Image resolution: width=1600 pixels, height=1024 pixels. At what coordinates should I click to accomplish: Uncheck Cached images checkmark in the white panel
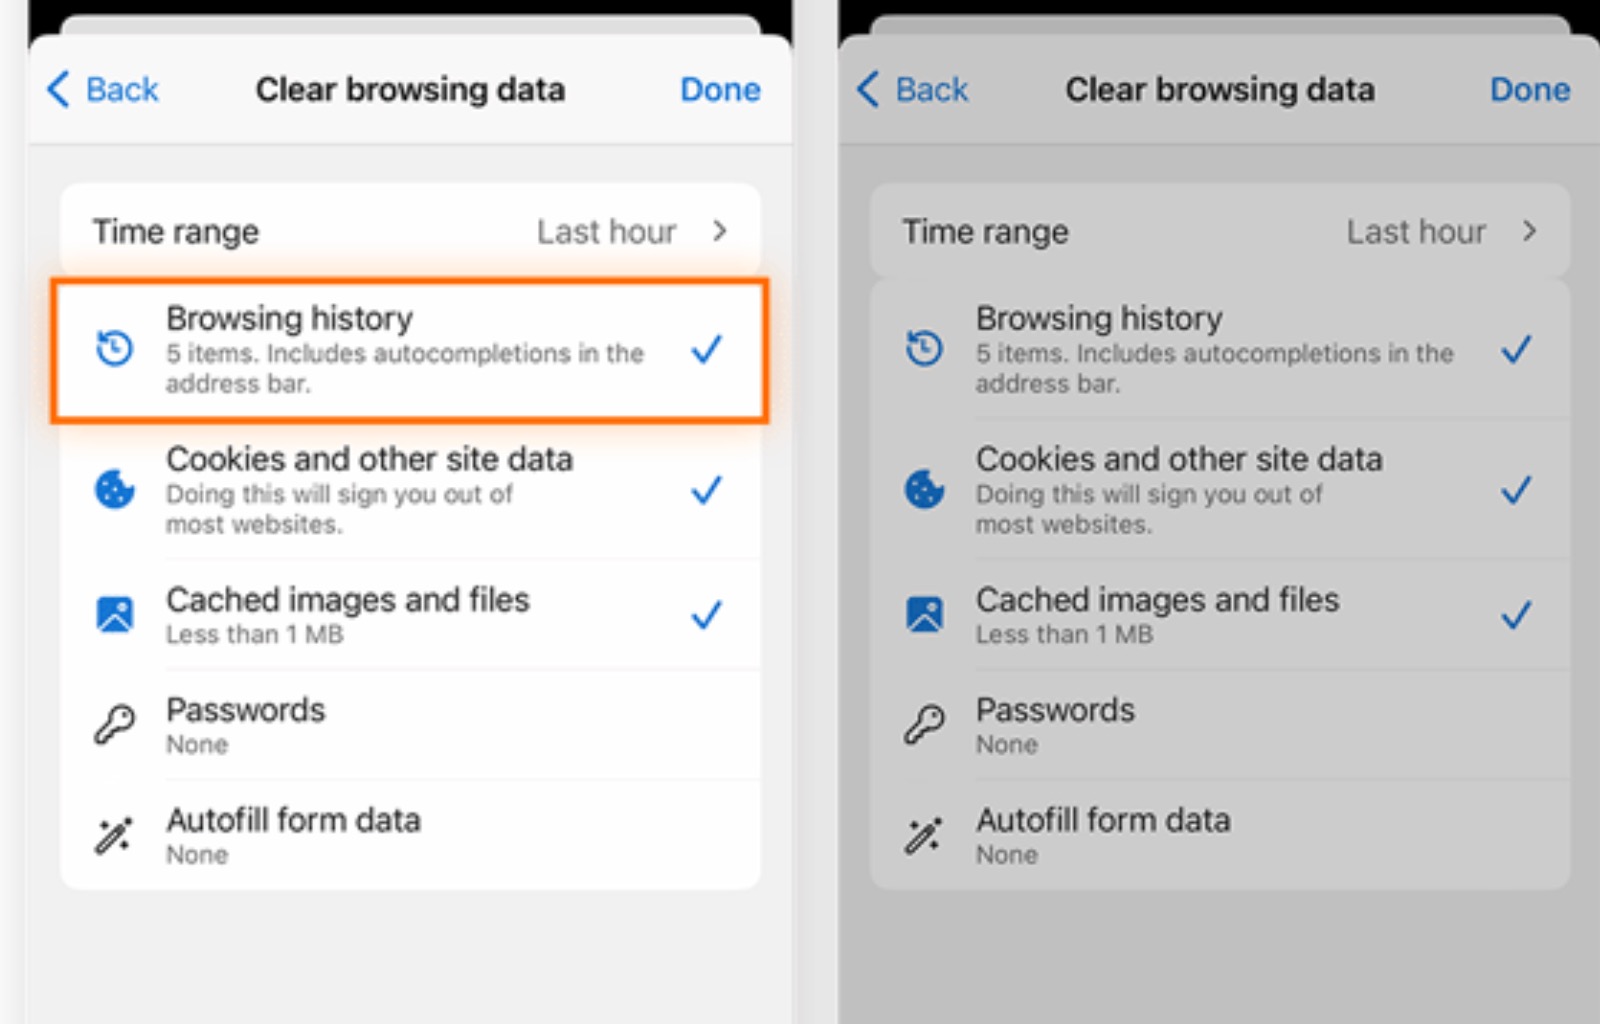pyautogui.click(x=706, y=614)
